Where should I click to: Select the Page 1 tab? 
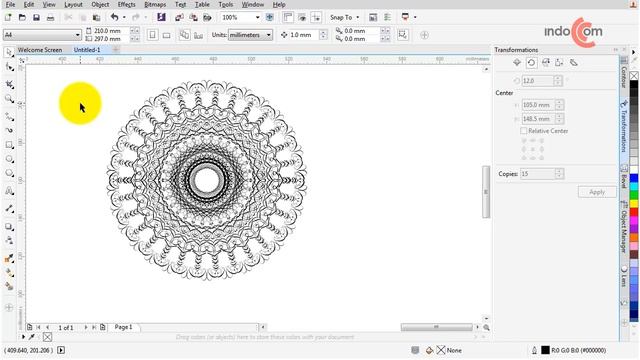124,327
